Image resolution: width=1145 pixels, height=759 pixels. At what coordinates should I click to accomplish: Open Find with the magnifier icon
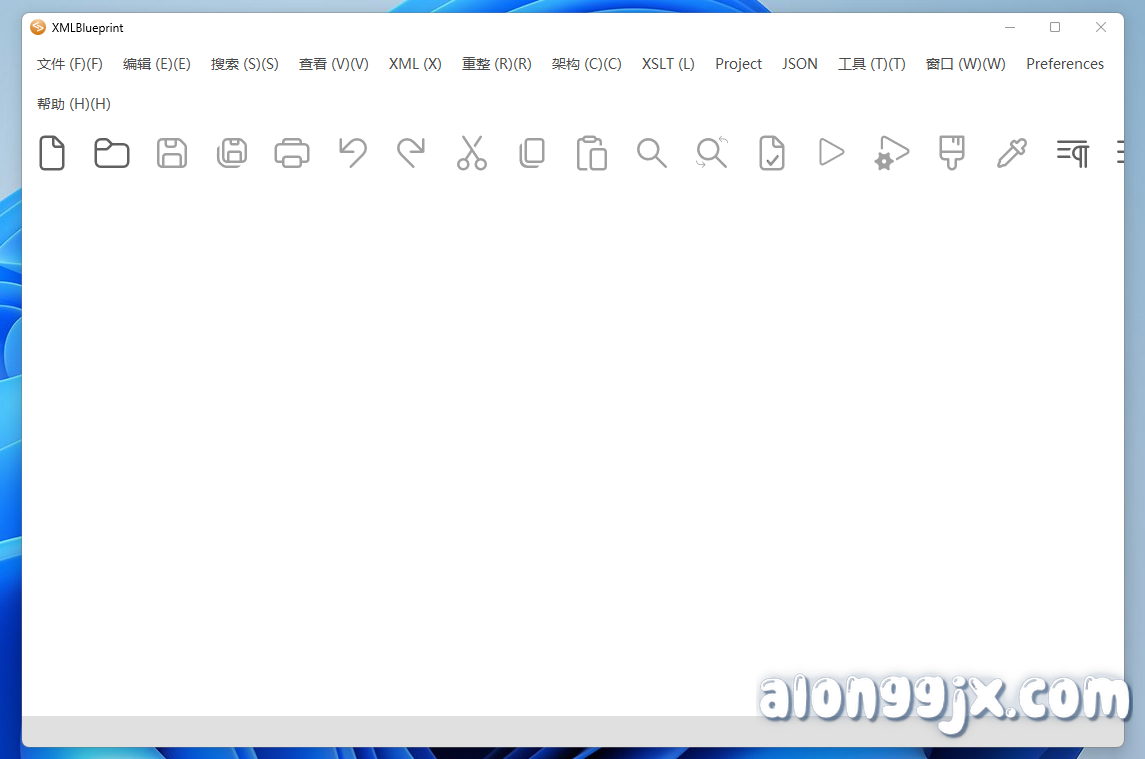click(x=652, y=152)
